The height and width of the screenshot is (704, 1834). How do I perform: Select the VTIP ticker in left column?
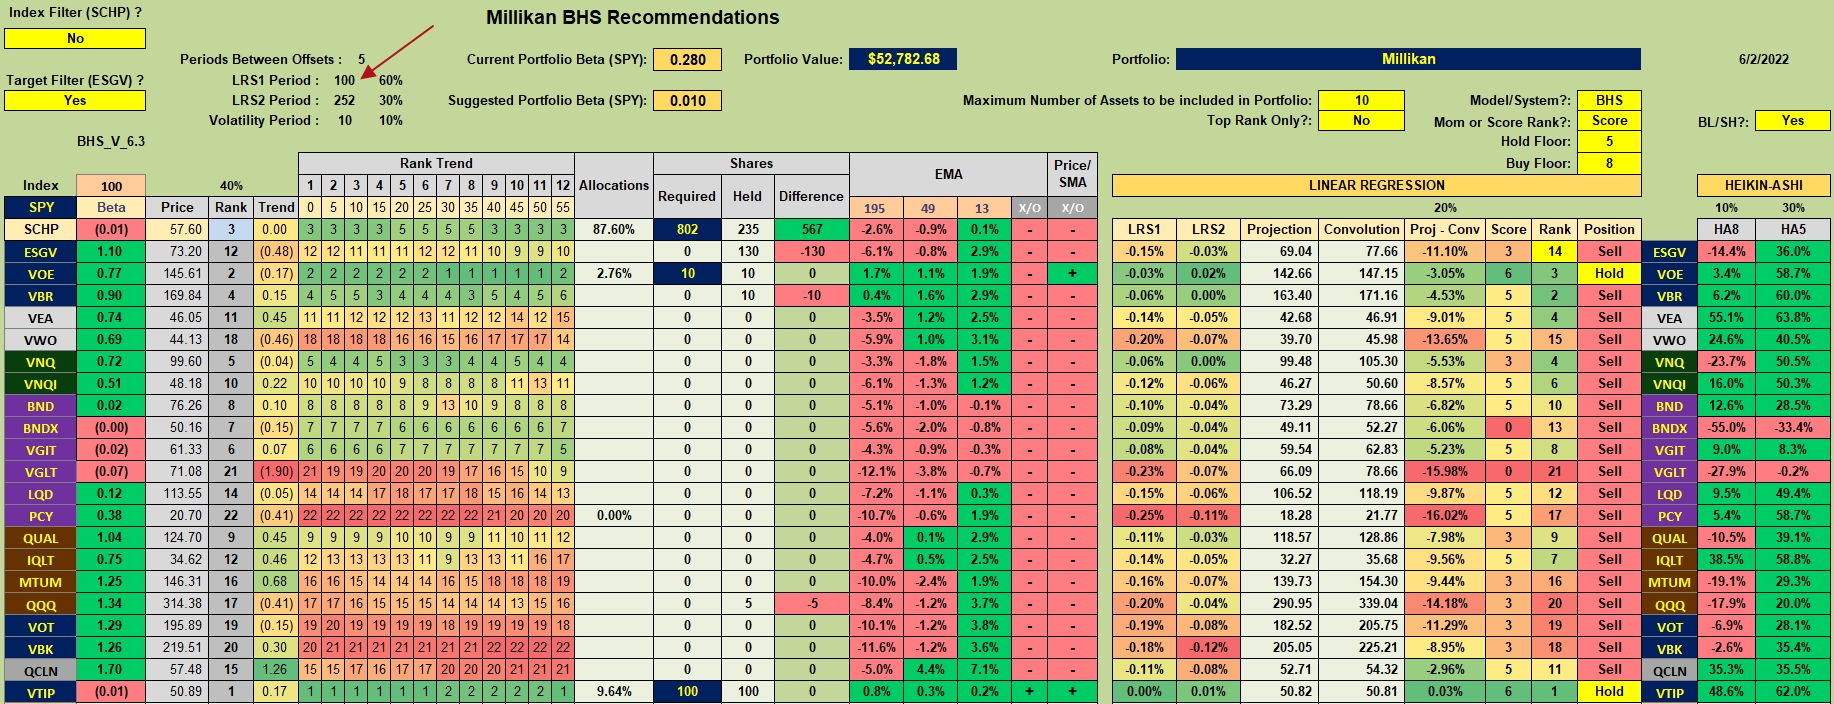coord(41,693)
